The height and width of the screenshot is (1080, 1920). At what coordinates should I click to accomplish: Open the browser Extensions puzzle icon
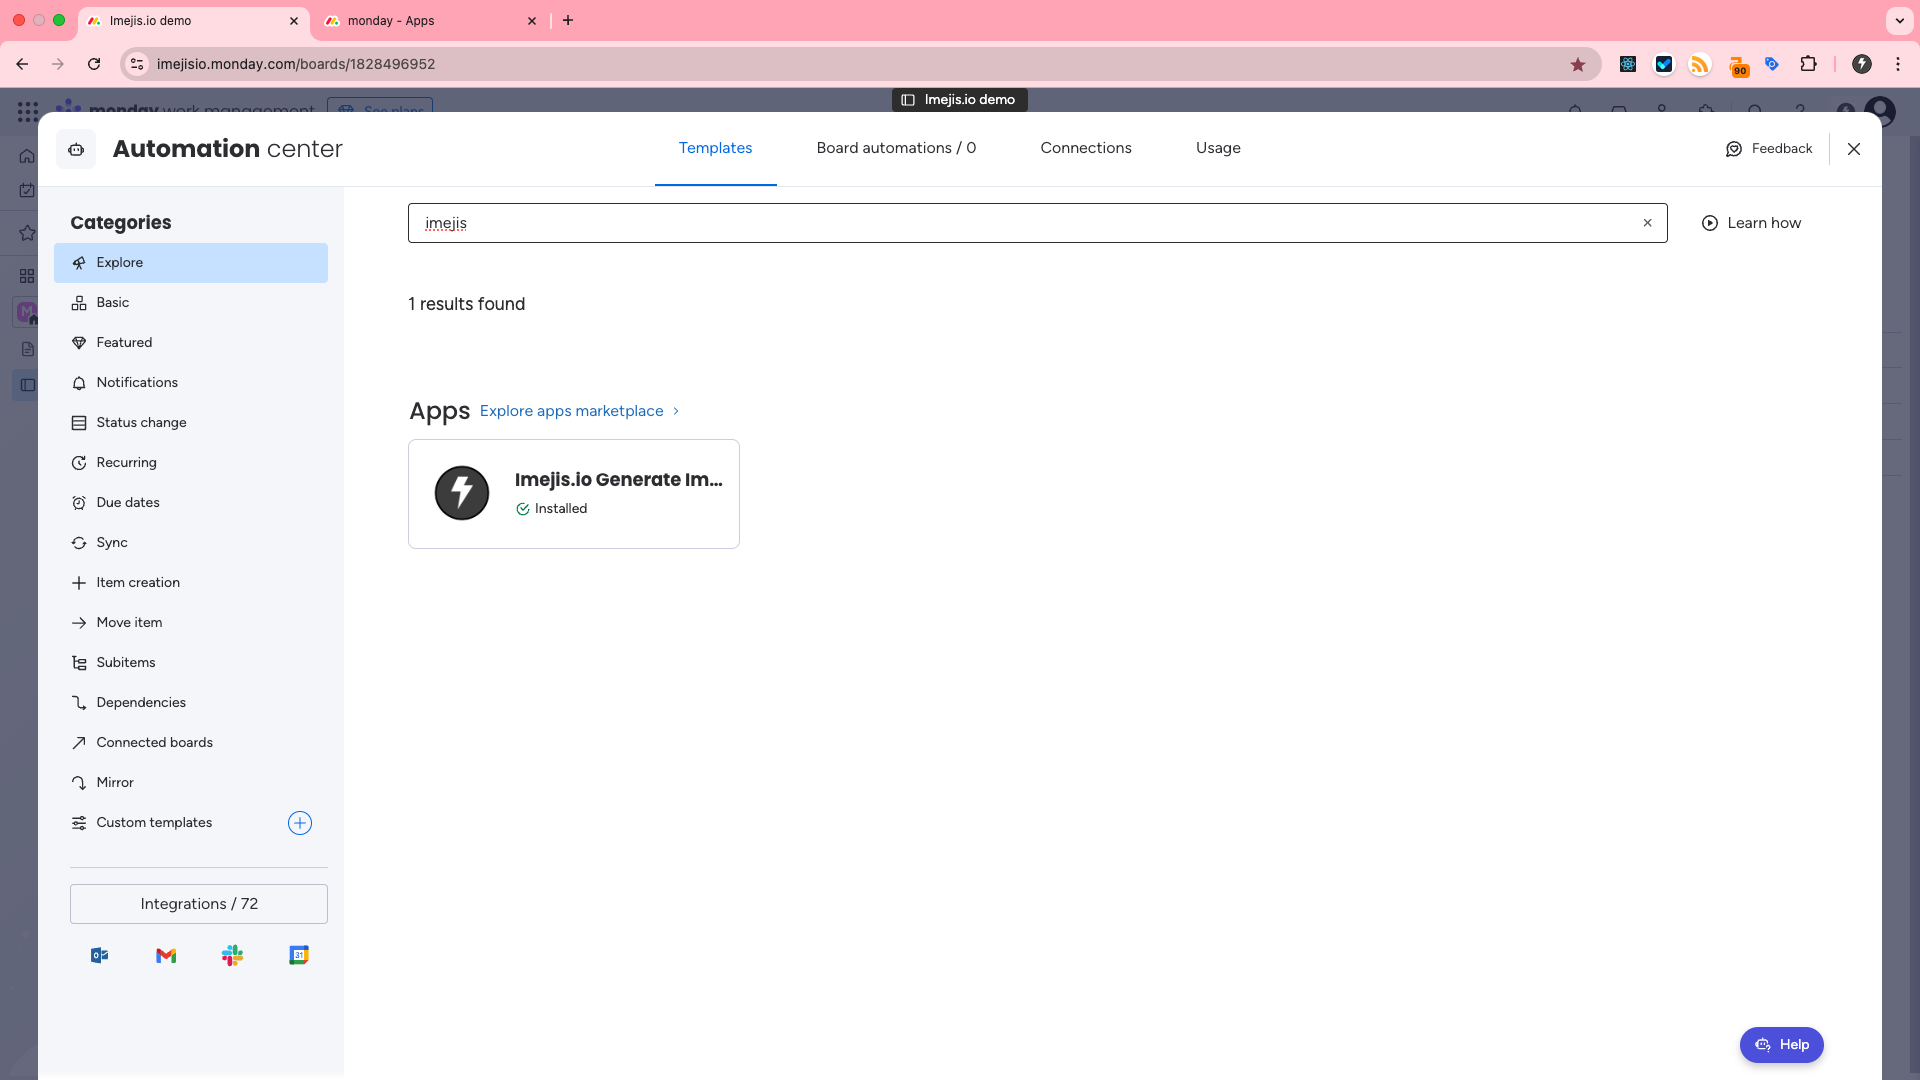click(1808, 64)
